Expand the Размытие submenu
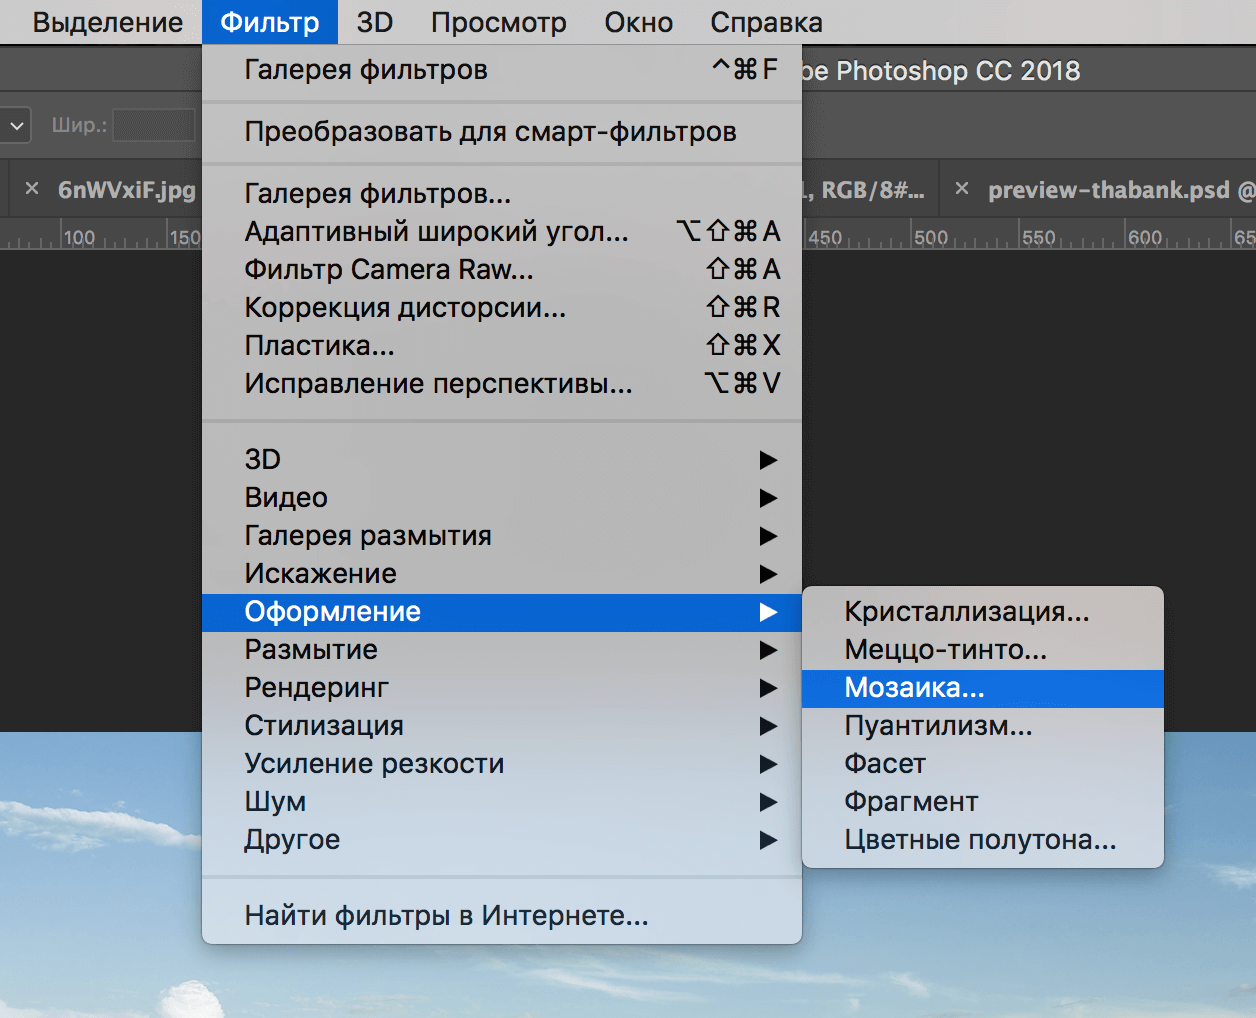This screenshot has width=1256, height=1018. pyautogui.click(x=311, y=650)
